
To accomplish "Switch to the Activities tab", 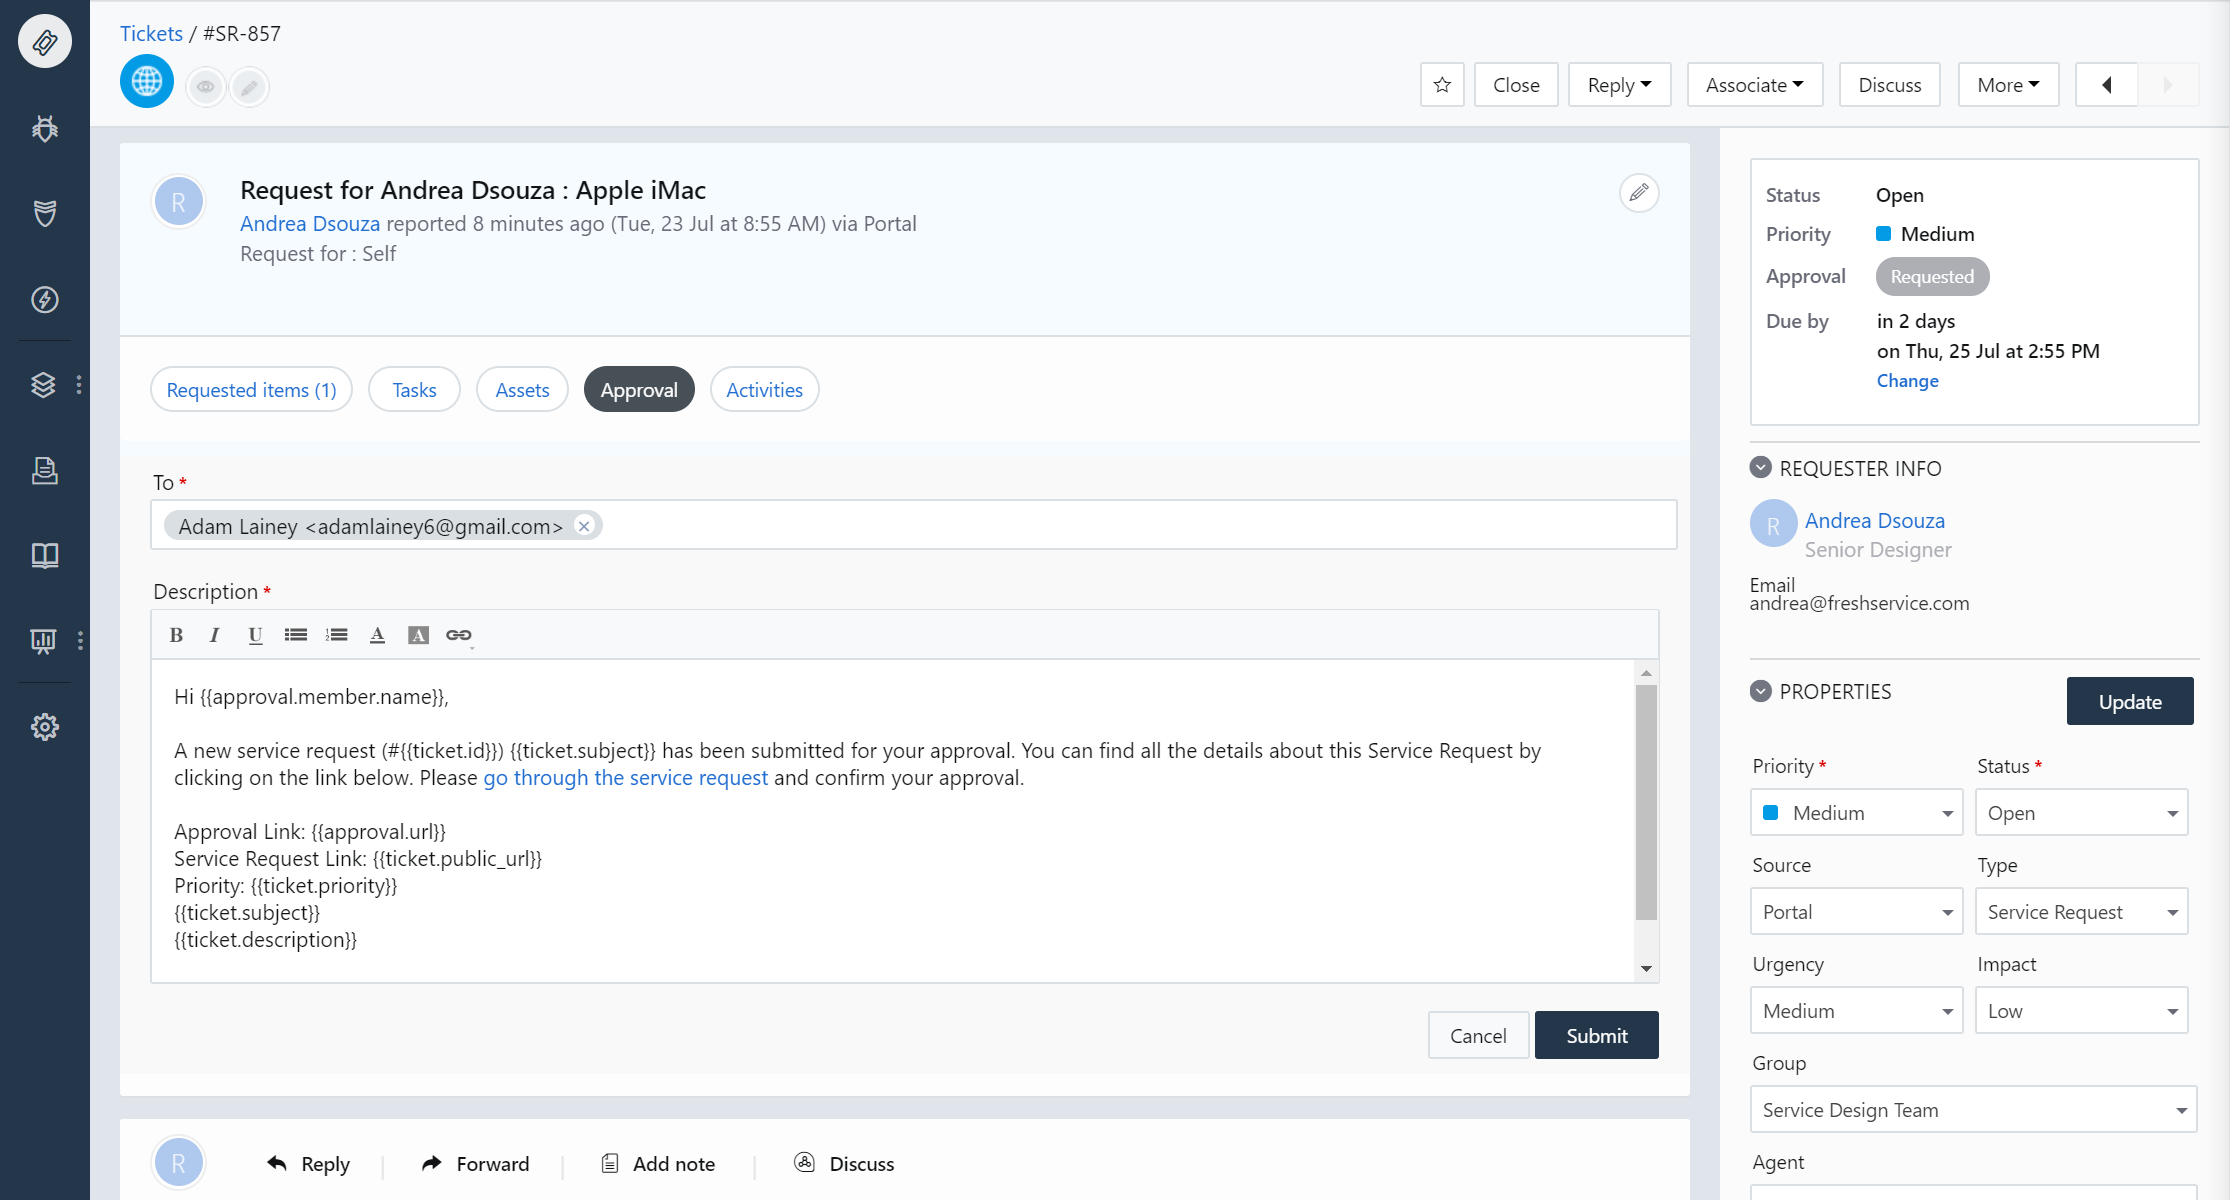I will pyautogui.click(x=764, y=389).
